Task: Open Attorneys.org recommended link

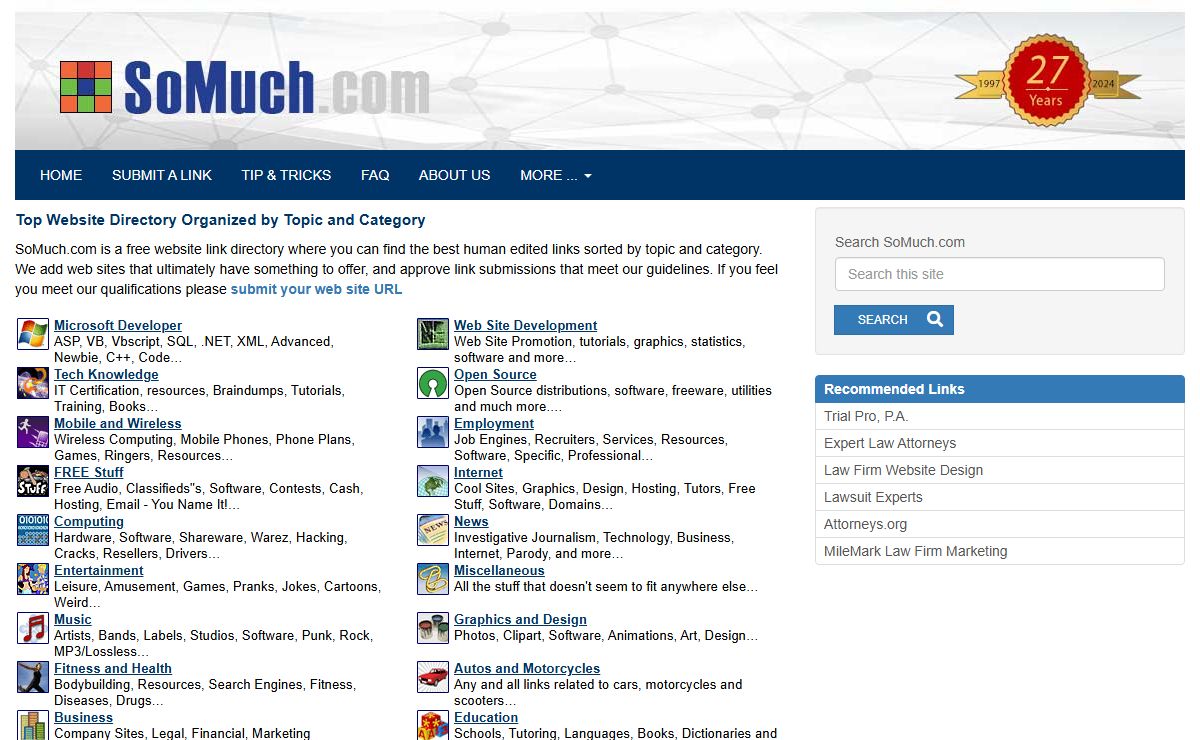Action: pyautogui.click(x=865, y=524)
